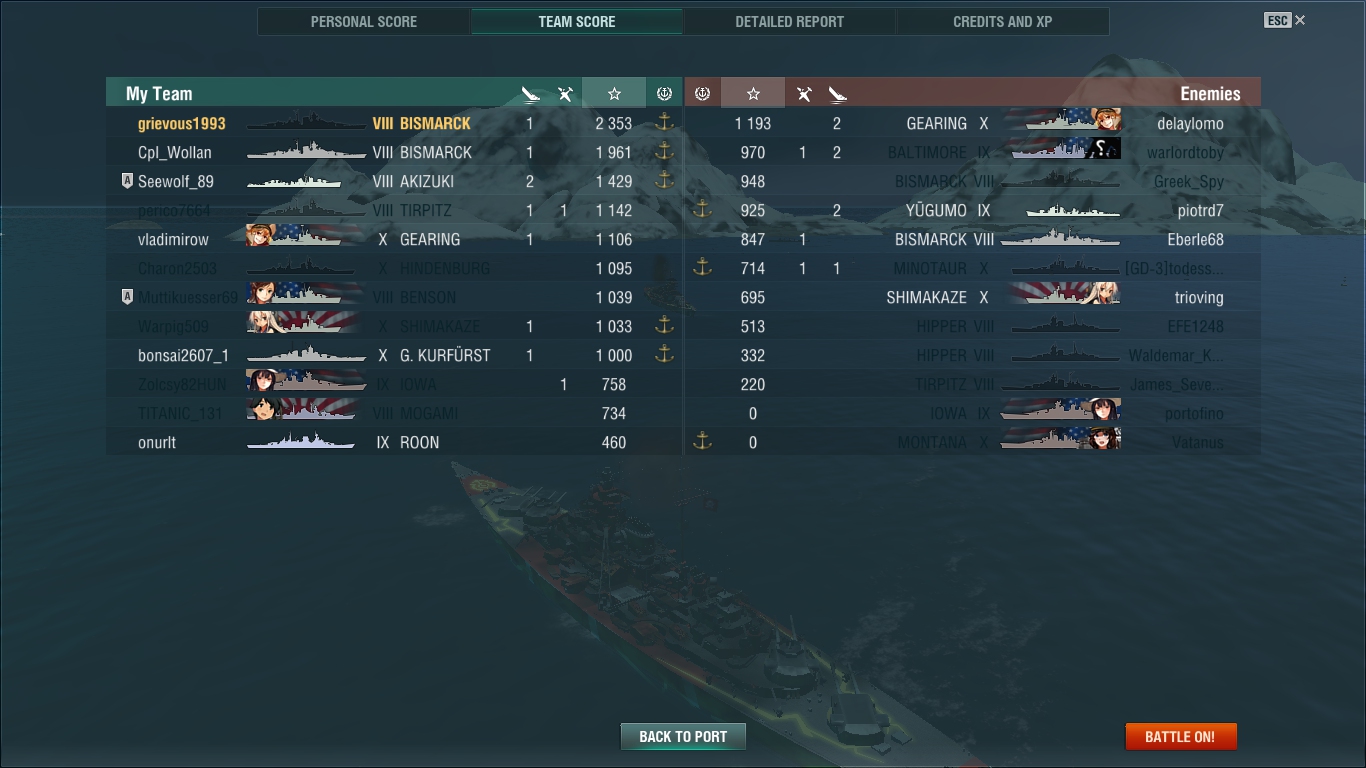
Task: Open the Personal Score tab
Action: tap(364, 21)
